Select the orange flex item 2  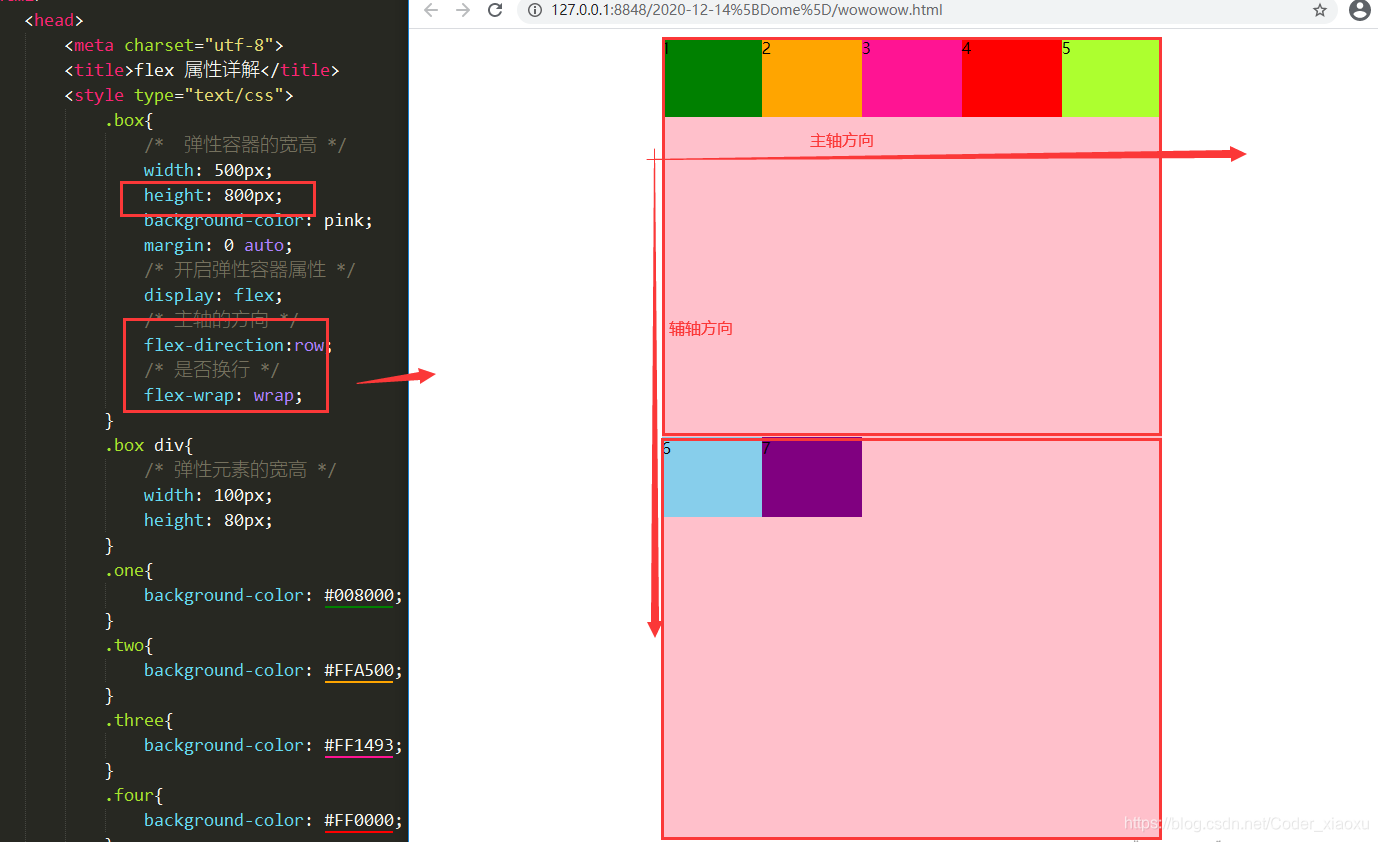(812, 79)
